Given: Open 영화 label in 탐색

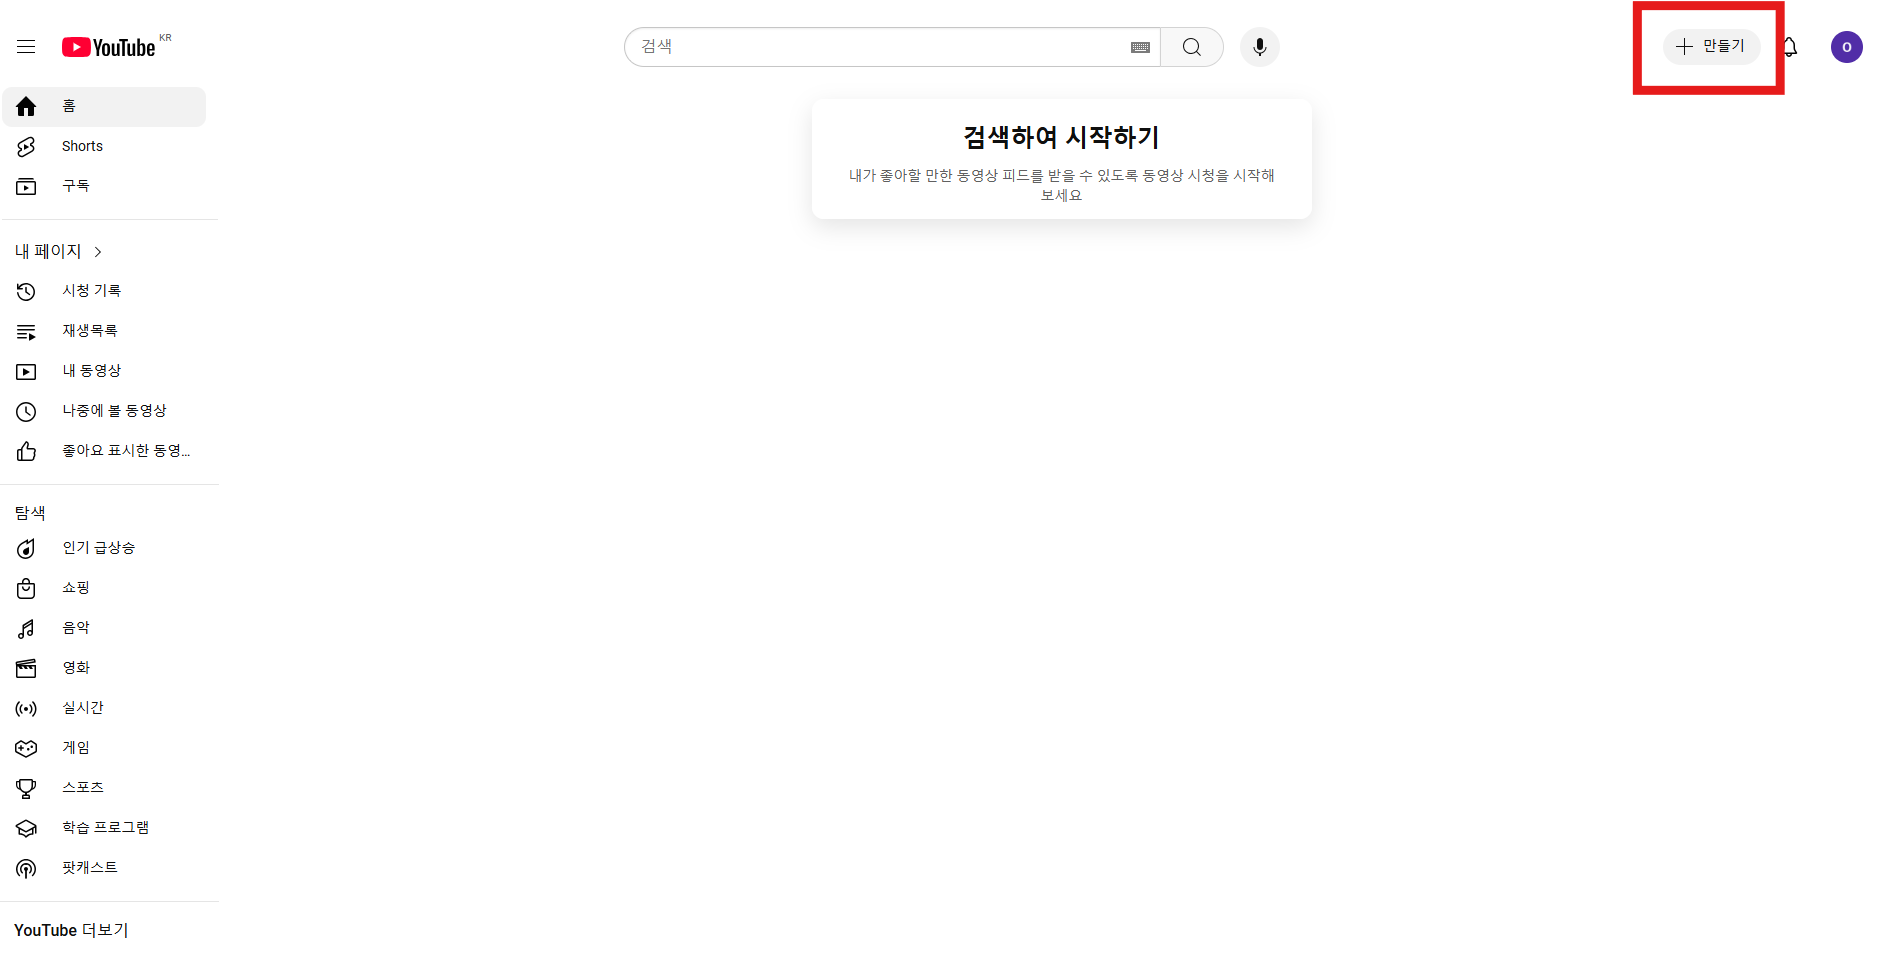Looking at the screenshot, I should pos(76,668).
